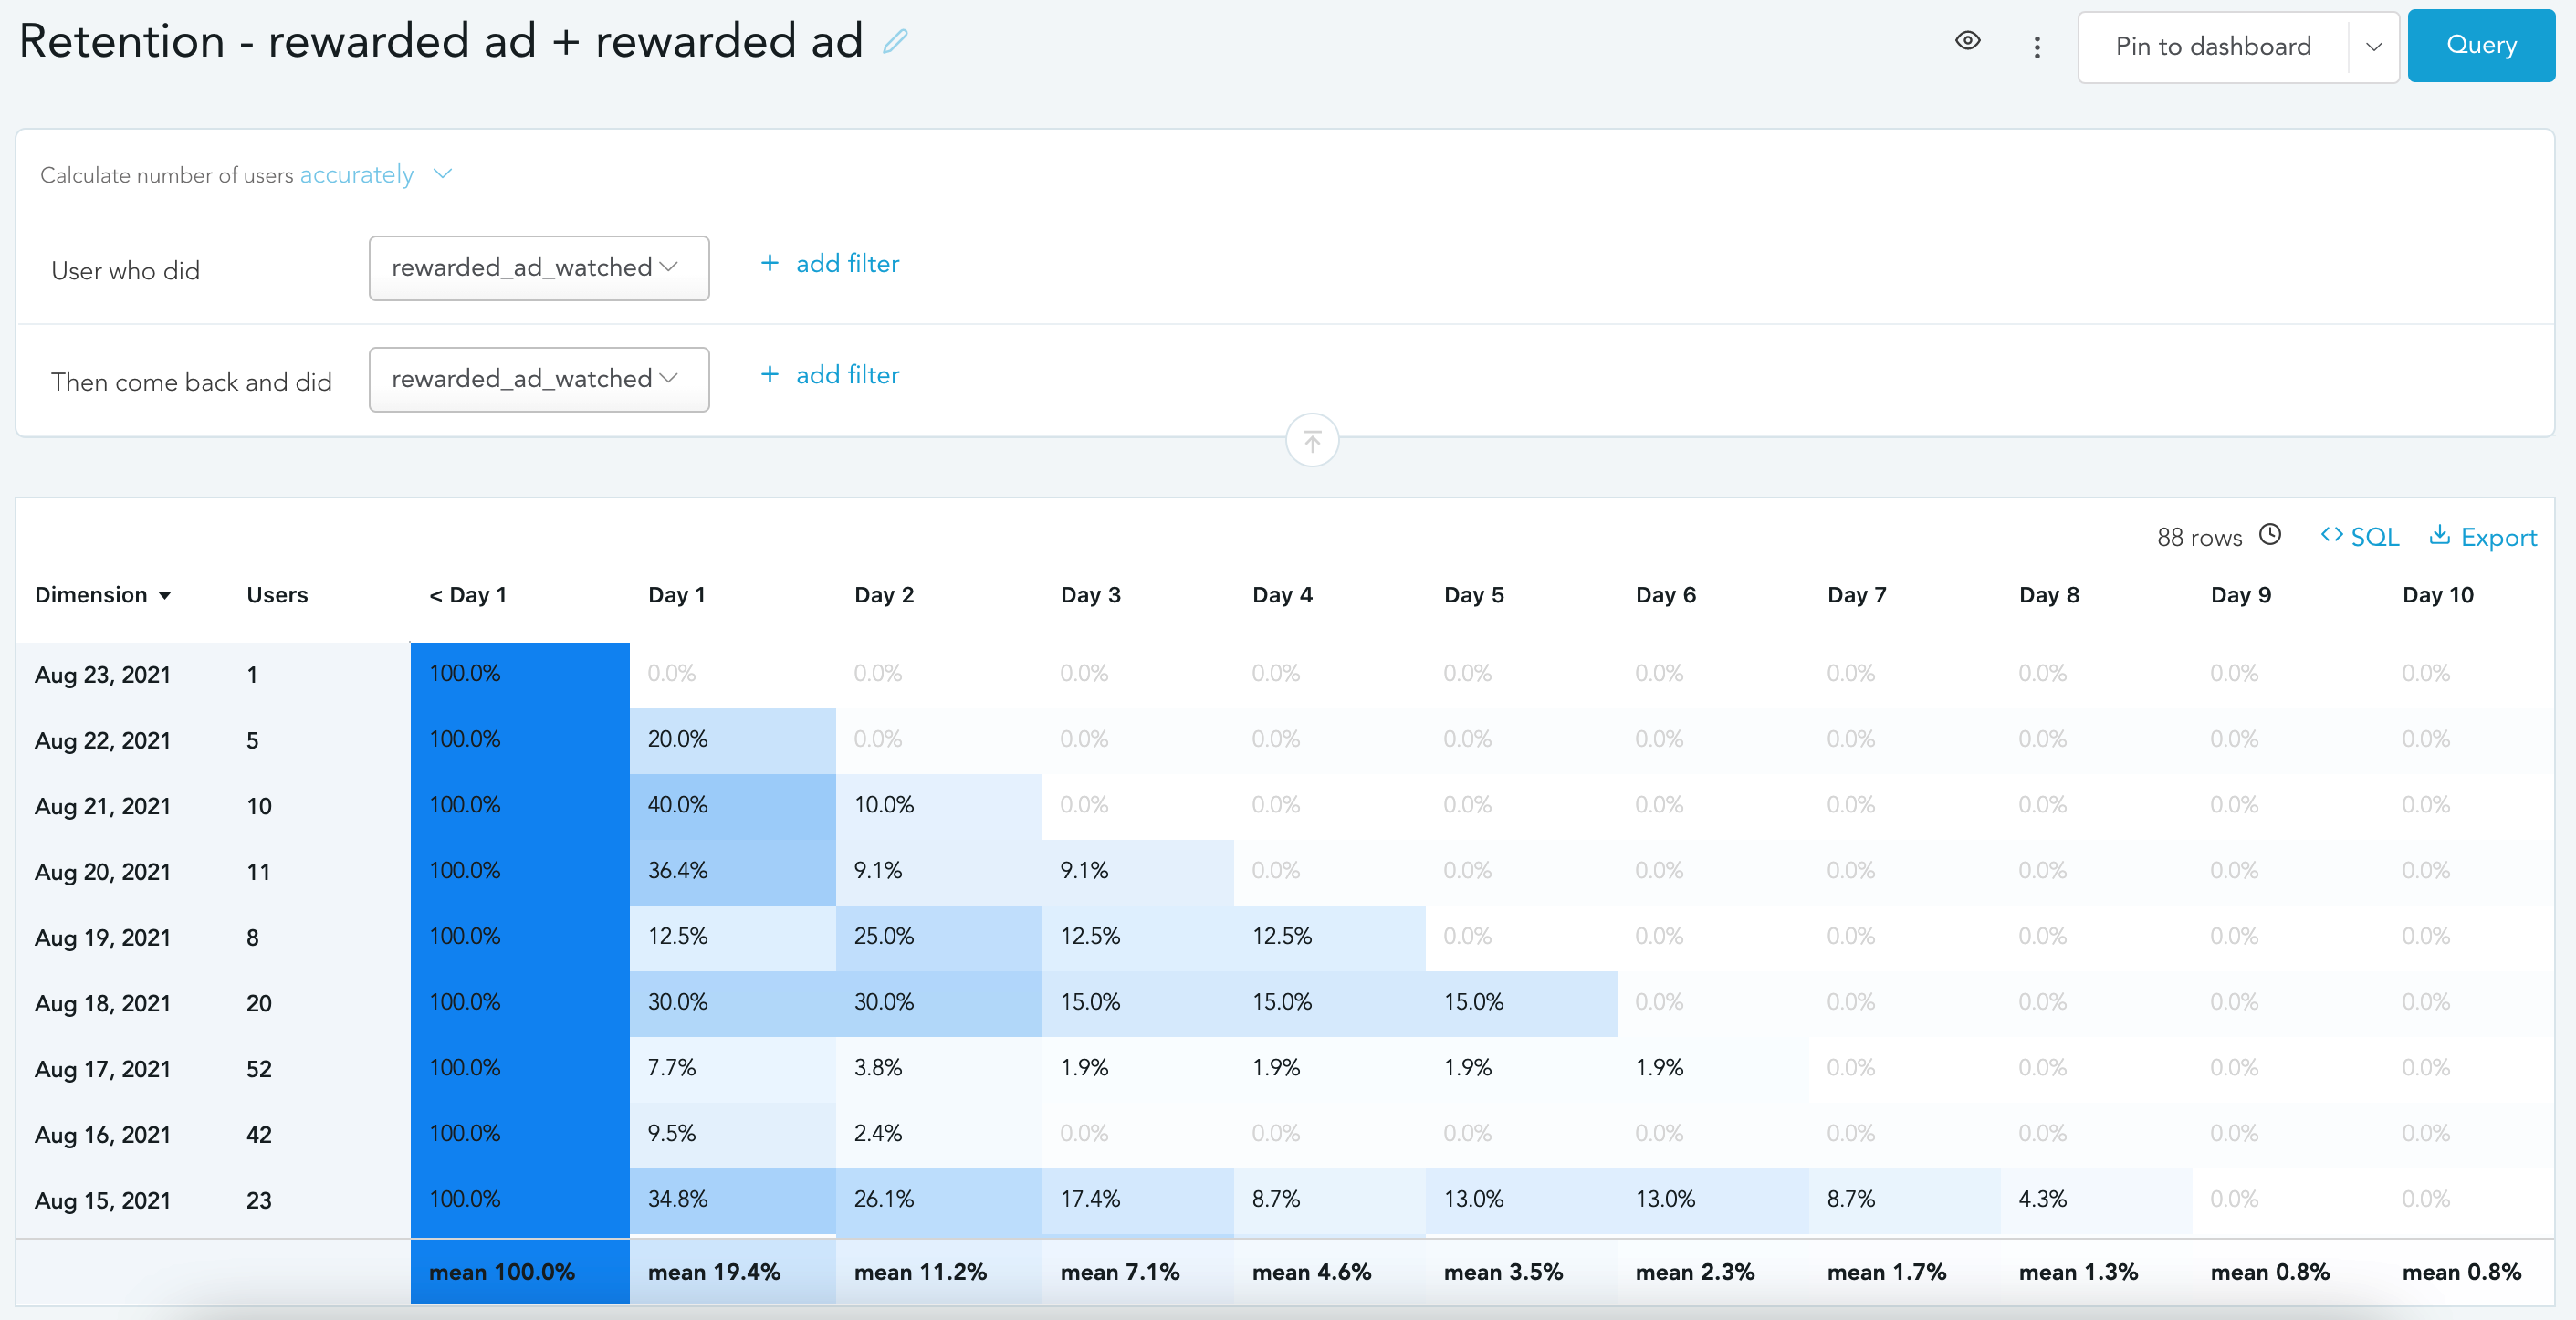Select the Aug 18, 2021 row label
The height and width of the screenshot is (1320, 2576).
(x=102, y=1003)
